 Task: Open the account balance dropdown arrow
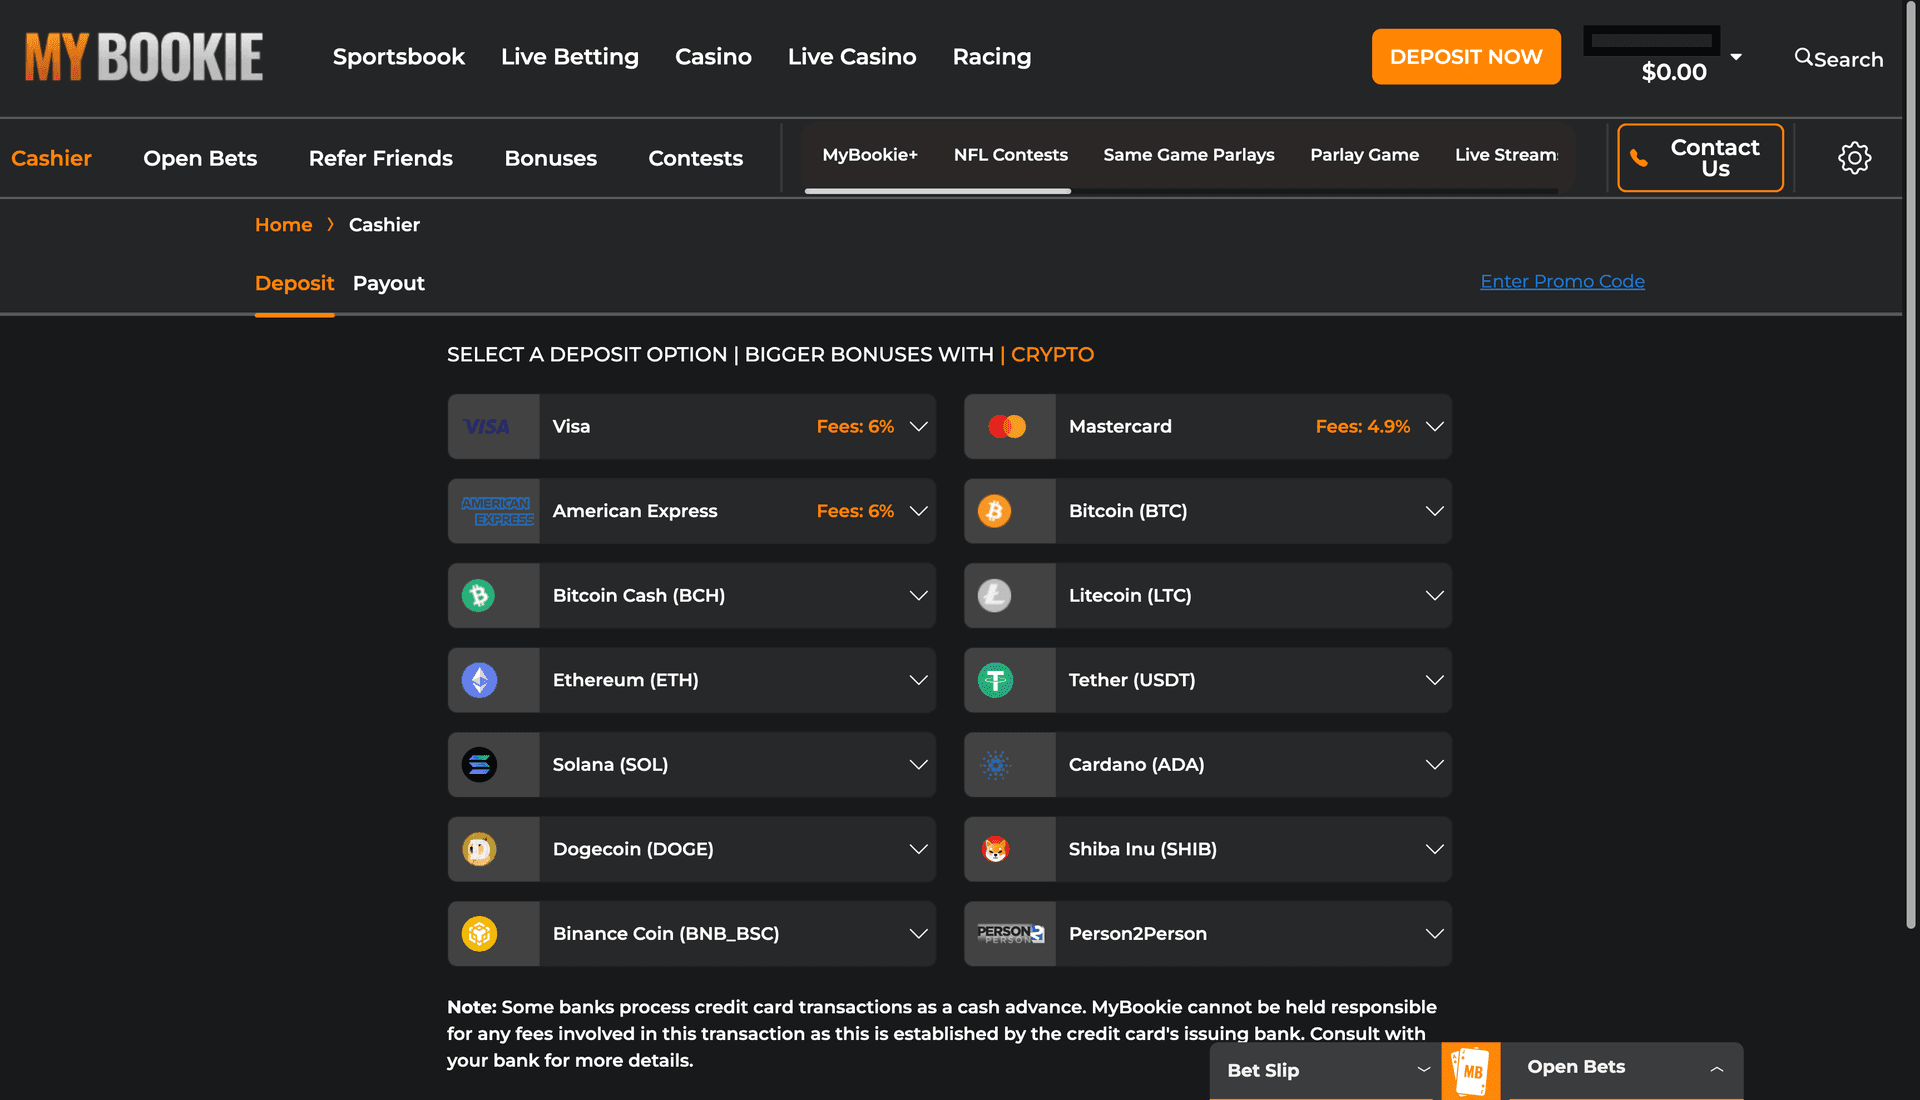[x=1737, y=57]
